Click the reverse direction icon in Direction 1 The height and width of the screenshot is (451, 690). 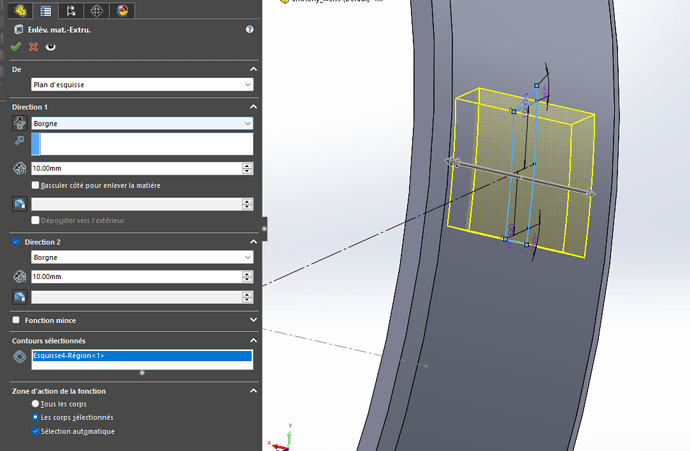19,124
